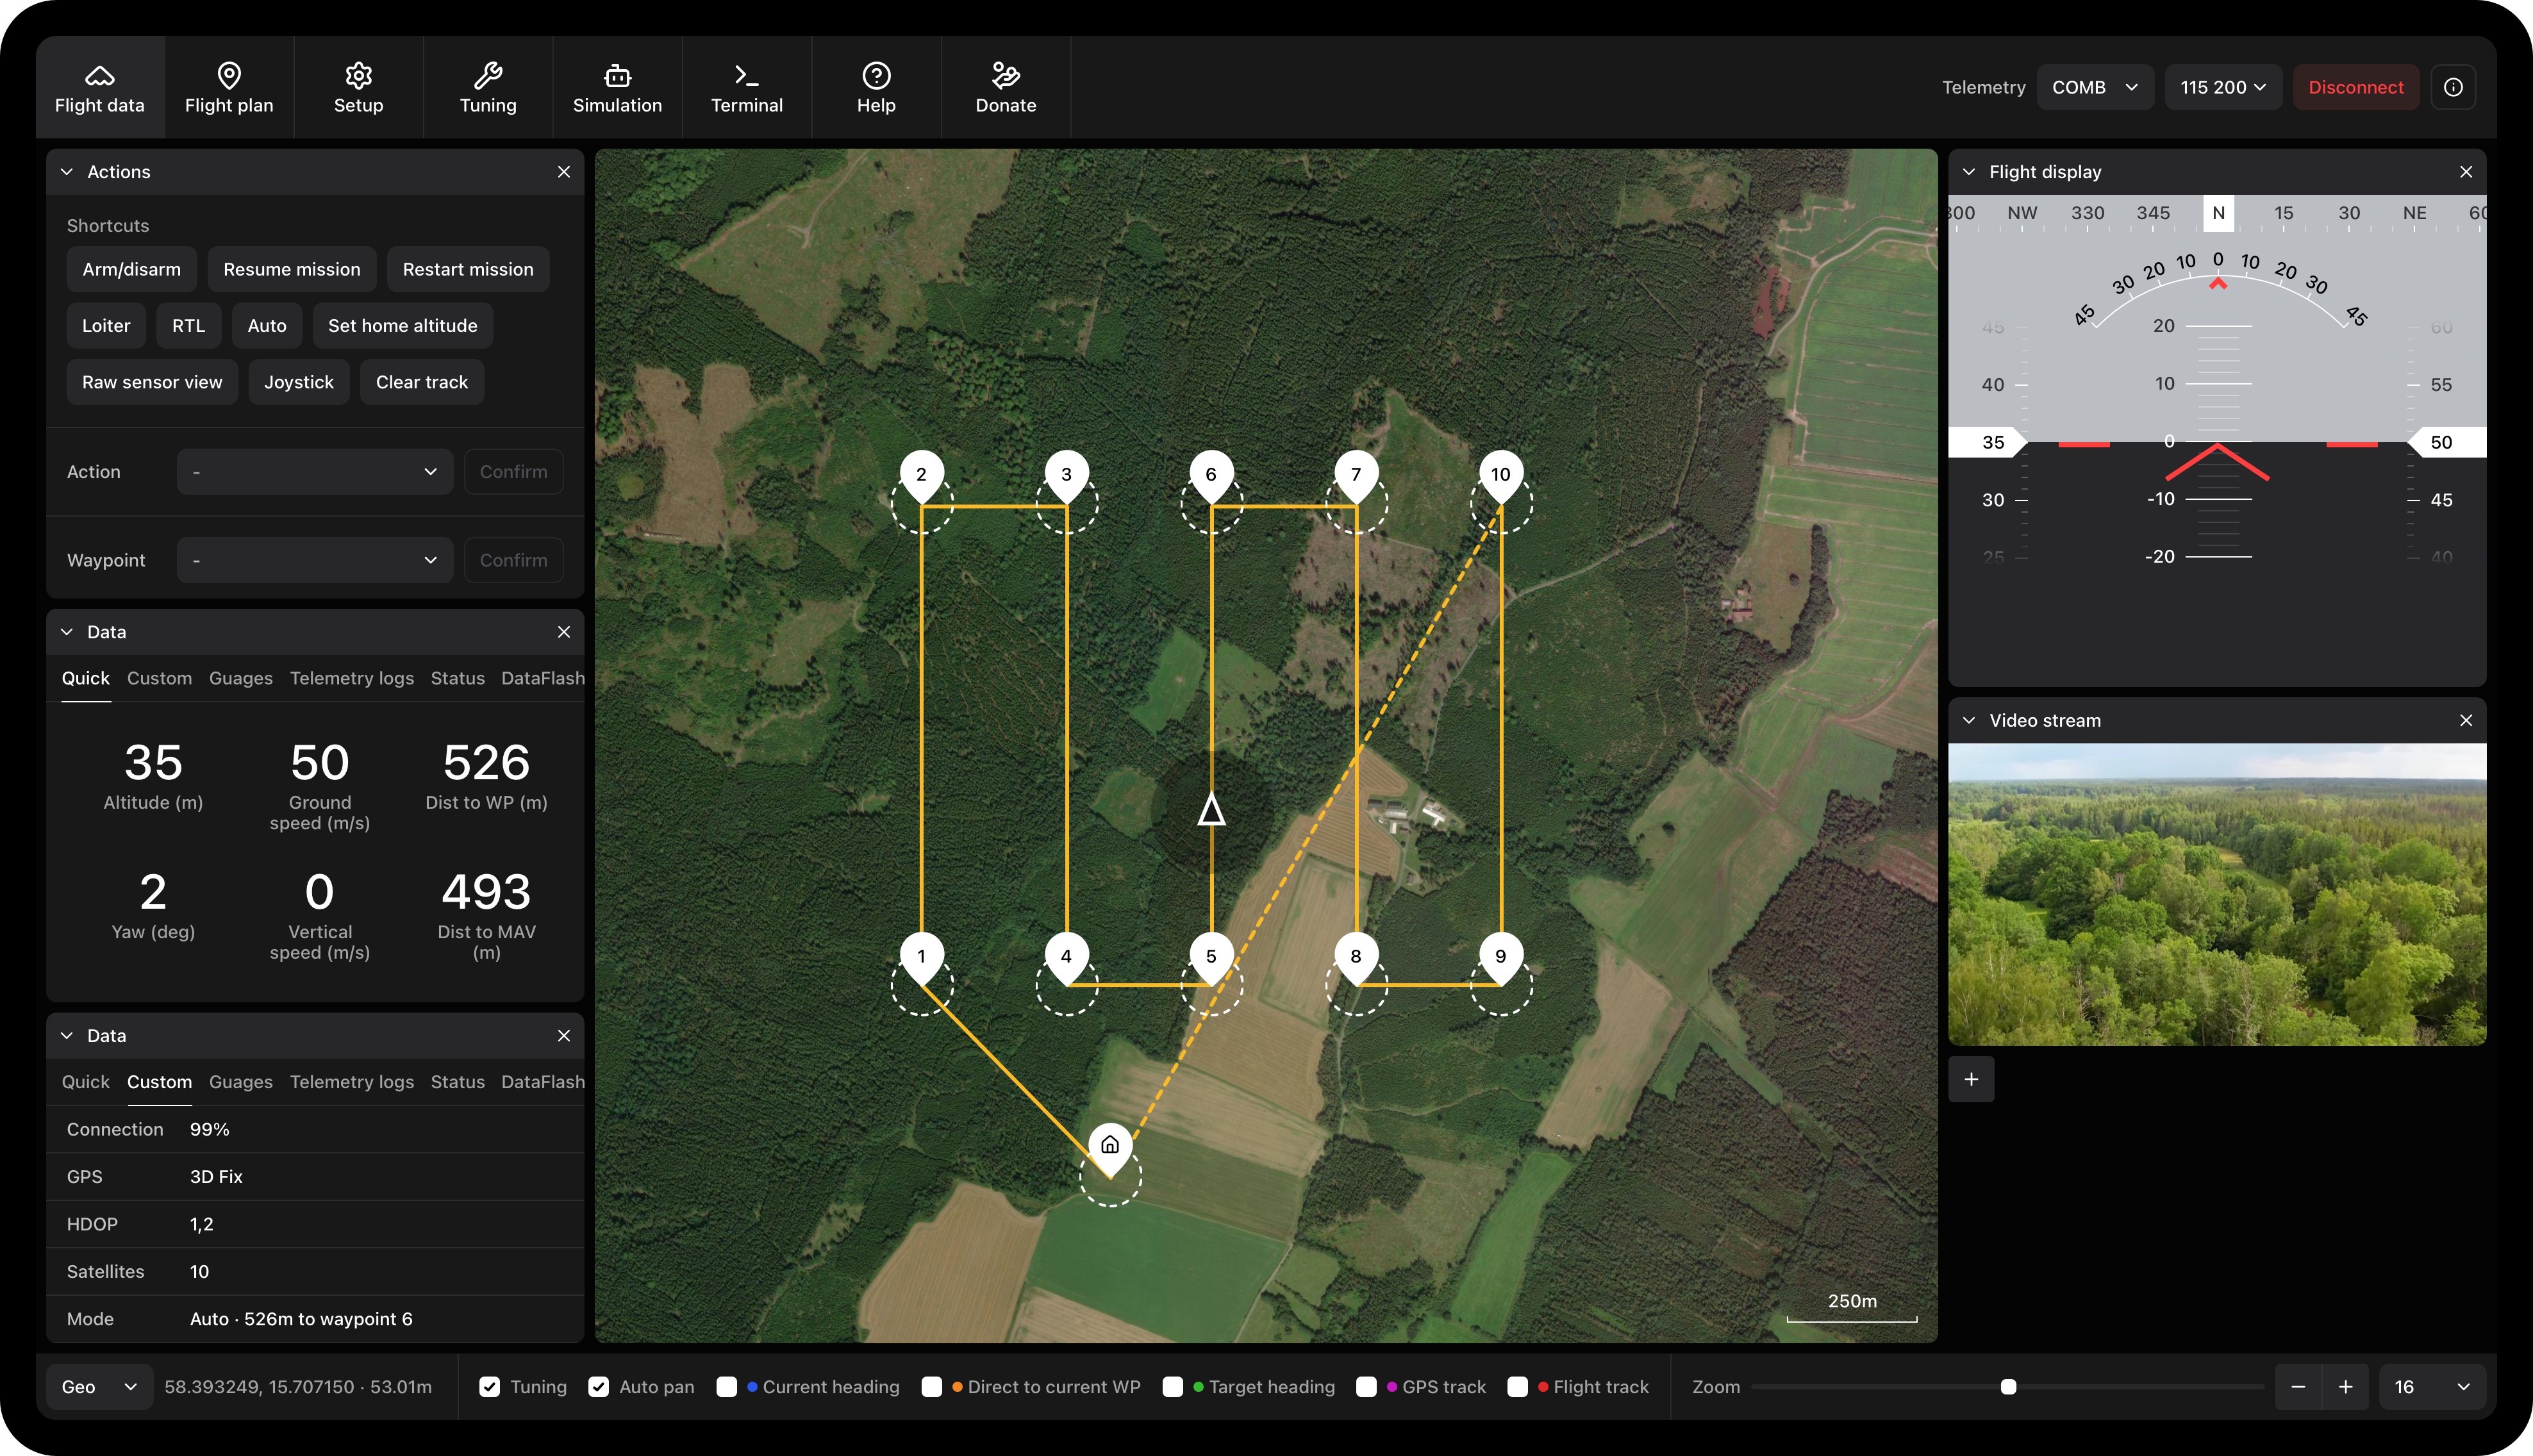Open the Terminal prompt icon

pos(746,76)
